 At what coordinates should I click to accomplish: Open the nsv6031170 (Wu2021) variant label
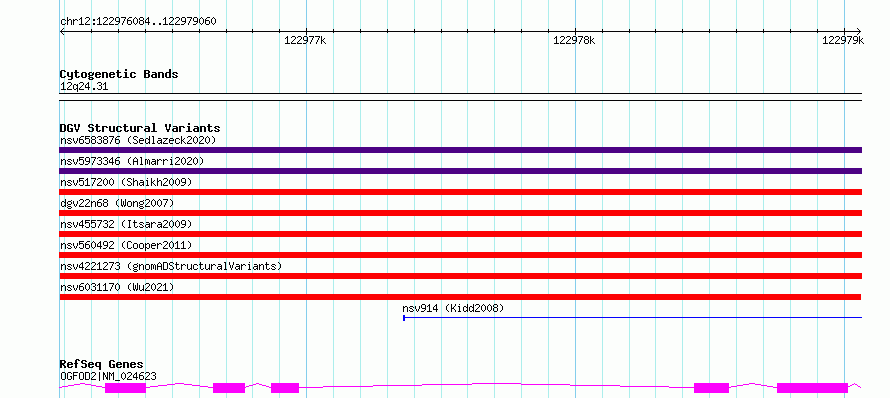(x=117, y=287)
